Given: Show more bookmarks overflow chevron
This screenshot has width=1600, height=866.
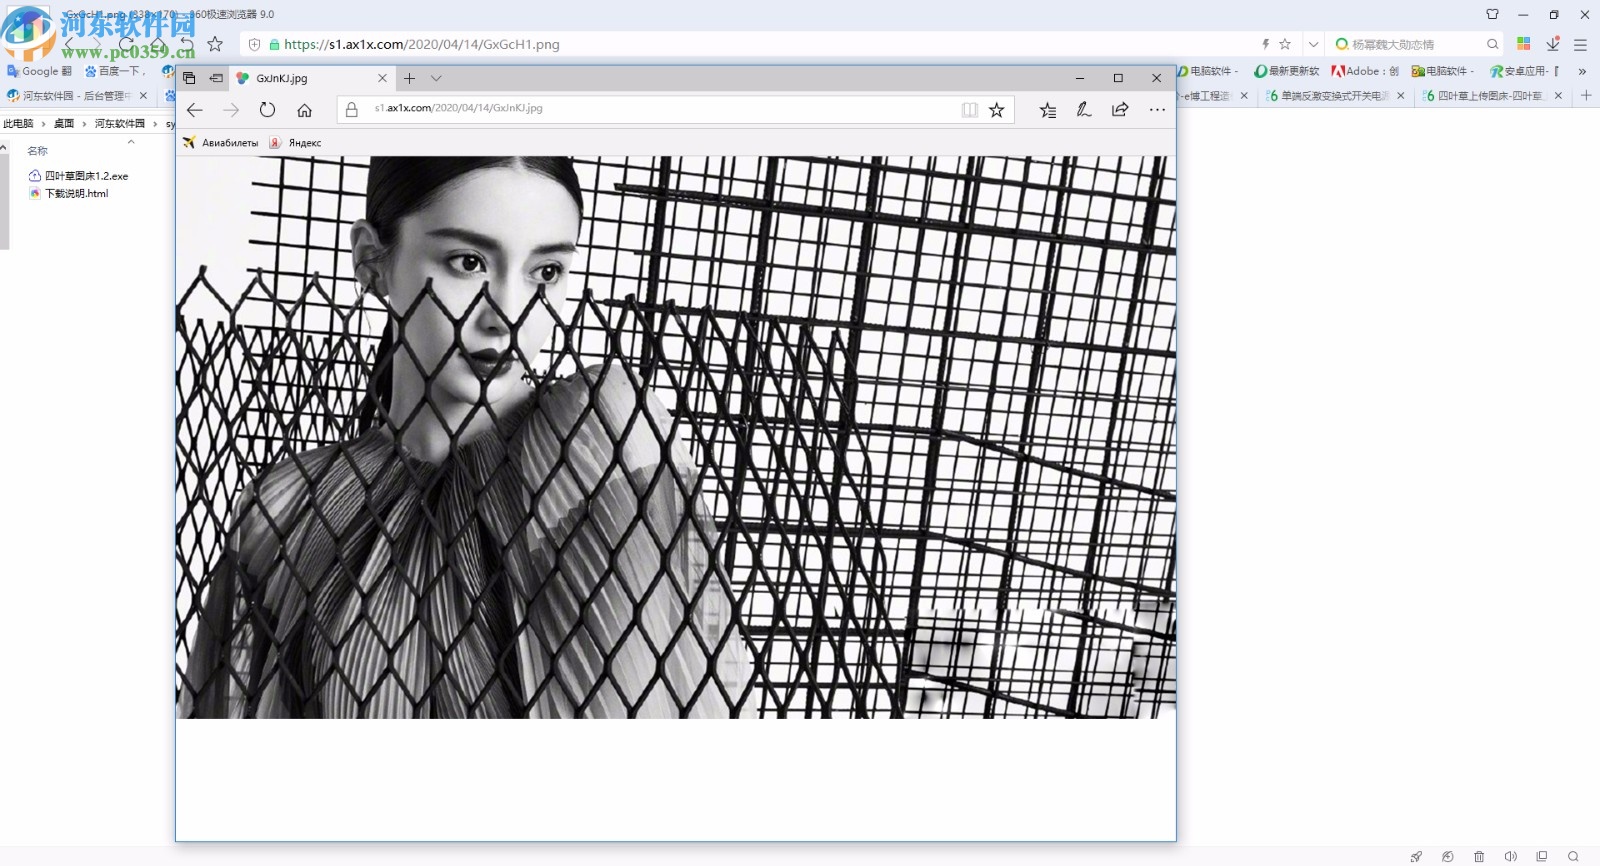Looking at the screenshot, I should (x=1582, y=71).
